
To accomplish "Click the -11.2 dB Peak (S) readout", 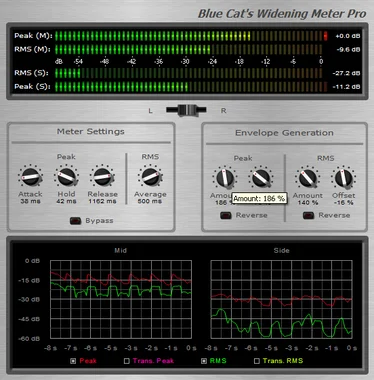I will click(x=347, y=87).
